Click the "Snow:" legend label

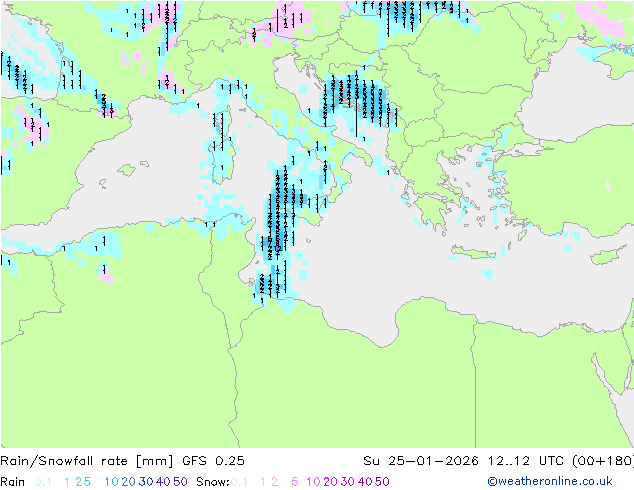point(213,482)
